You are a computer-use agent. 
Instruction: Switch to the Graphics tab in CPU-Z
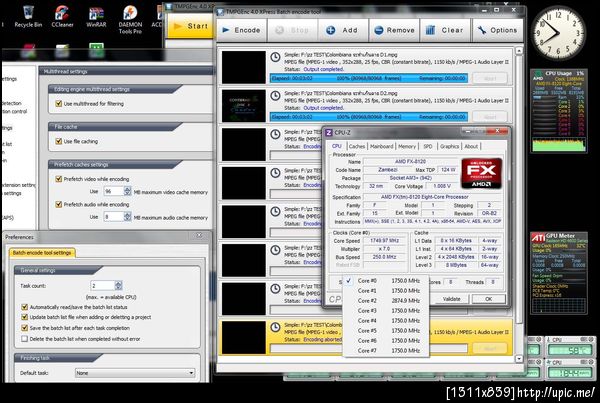coord(449,146)
